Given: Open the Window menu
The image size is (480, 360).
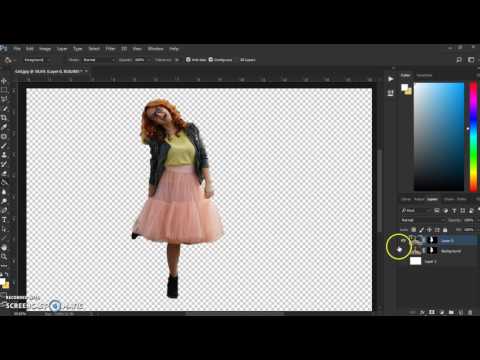Looking at the screenshot, I should point(155,49).
